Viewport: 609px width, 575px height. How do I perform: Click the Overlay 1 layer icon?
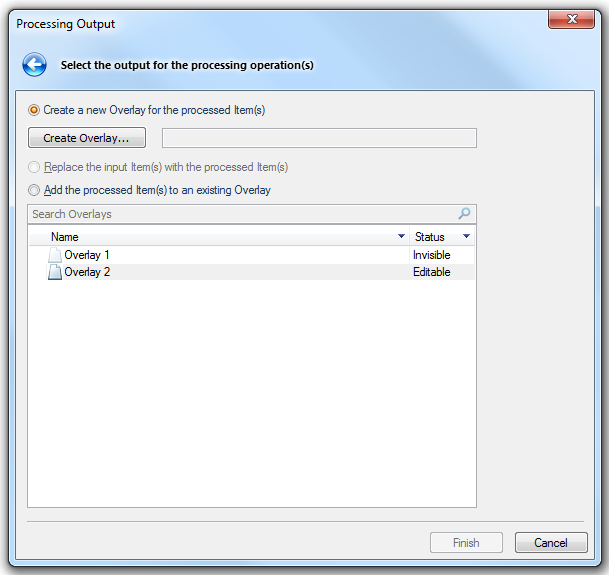55,255
